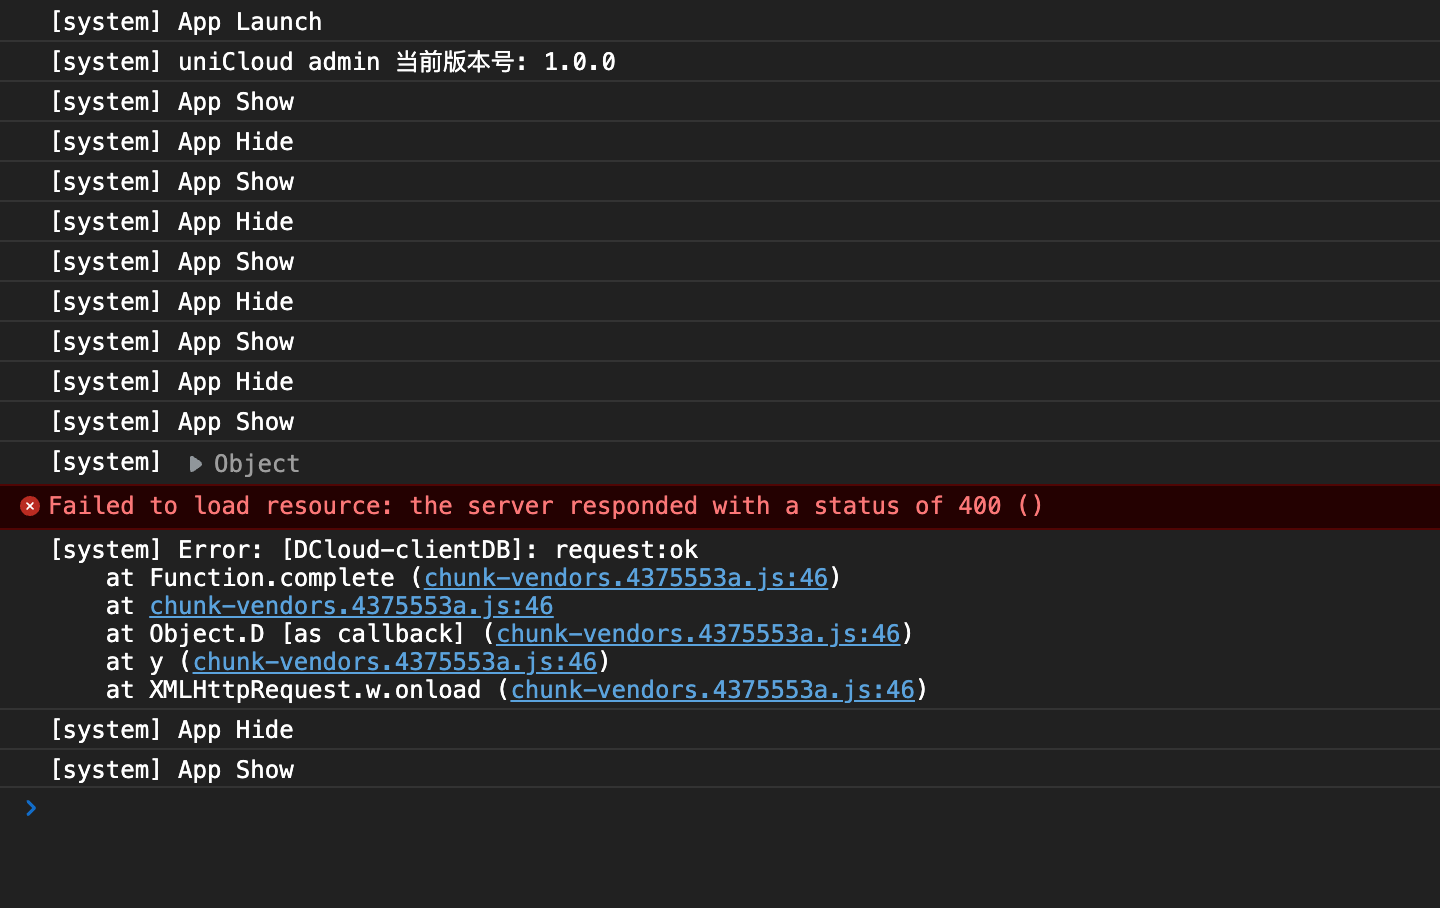1440x908 pixels.
Task: Click the "[system]" label before Object
Action: tap(106, 462)
